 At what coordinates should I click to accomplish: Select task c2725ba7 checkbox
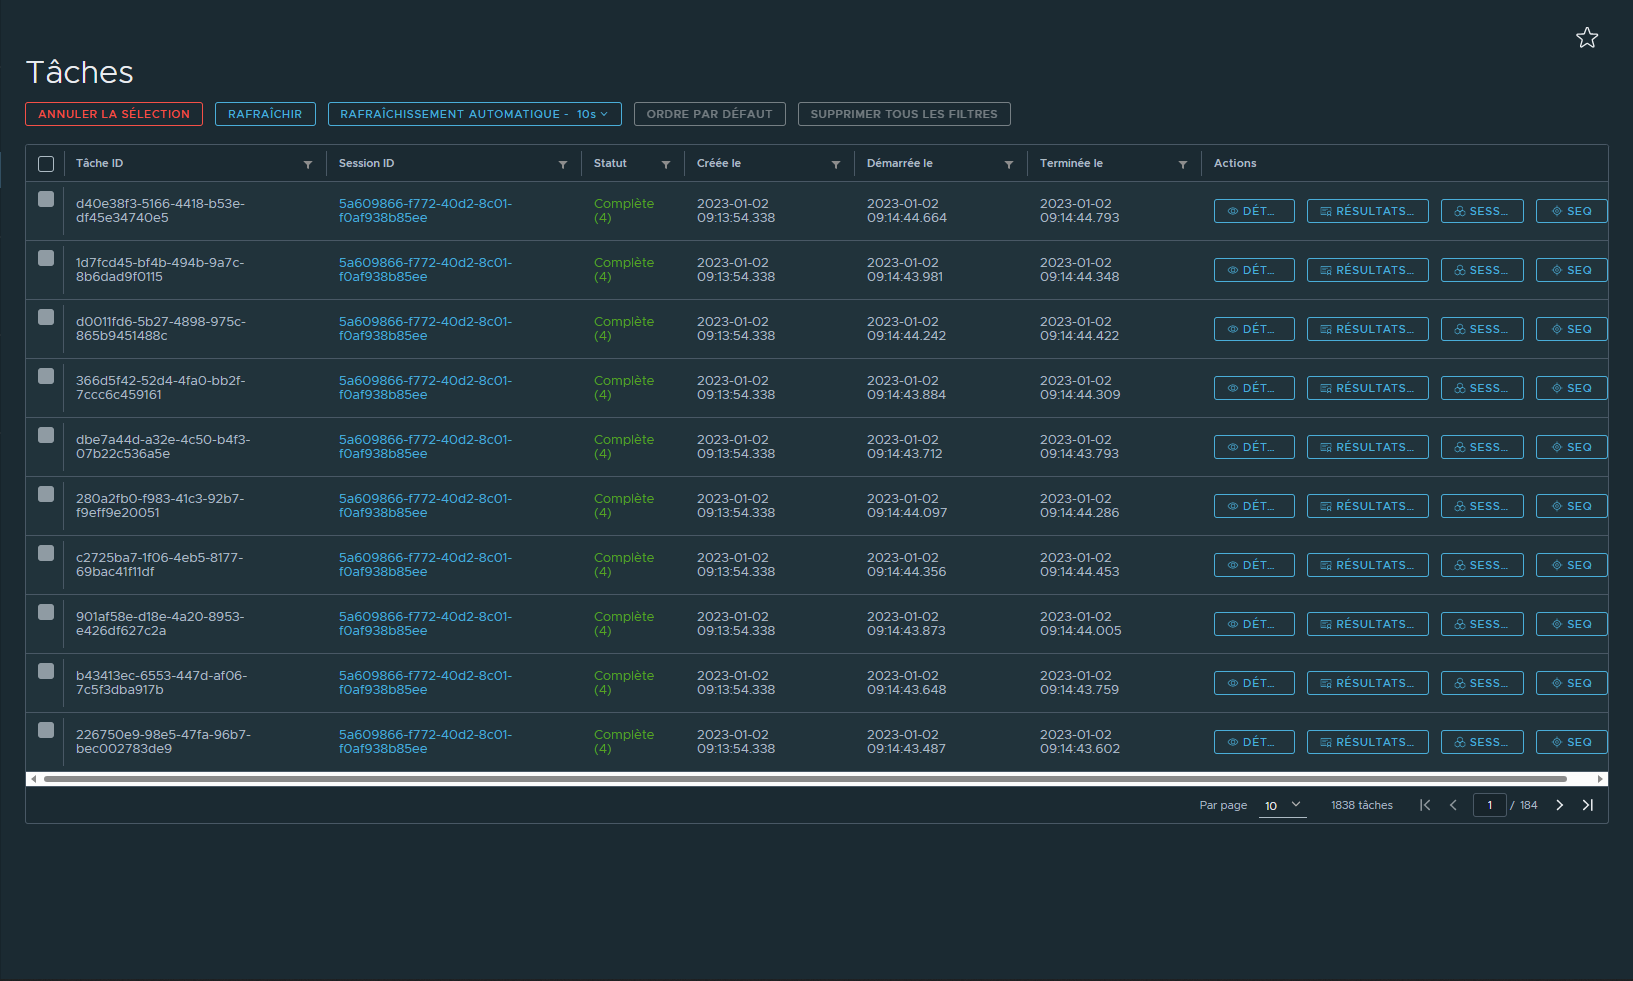tap(46, 553)
